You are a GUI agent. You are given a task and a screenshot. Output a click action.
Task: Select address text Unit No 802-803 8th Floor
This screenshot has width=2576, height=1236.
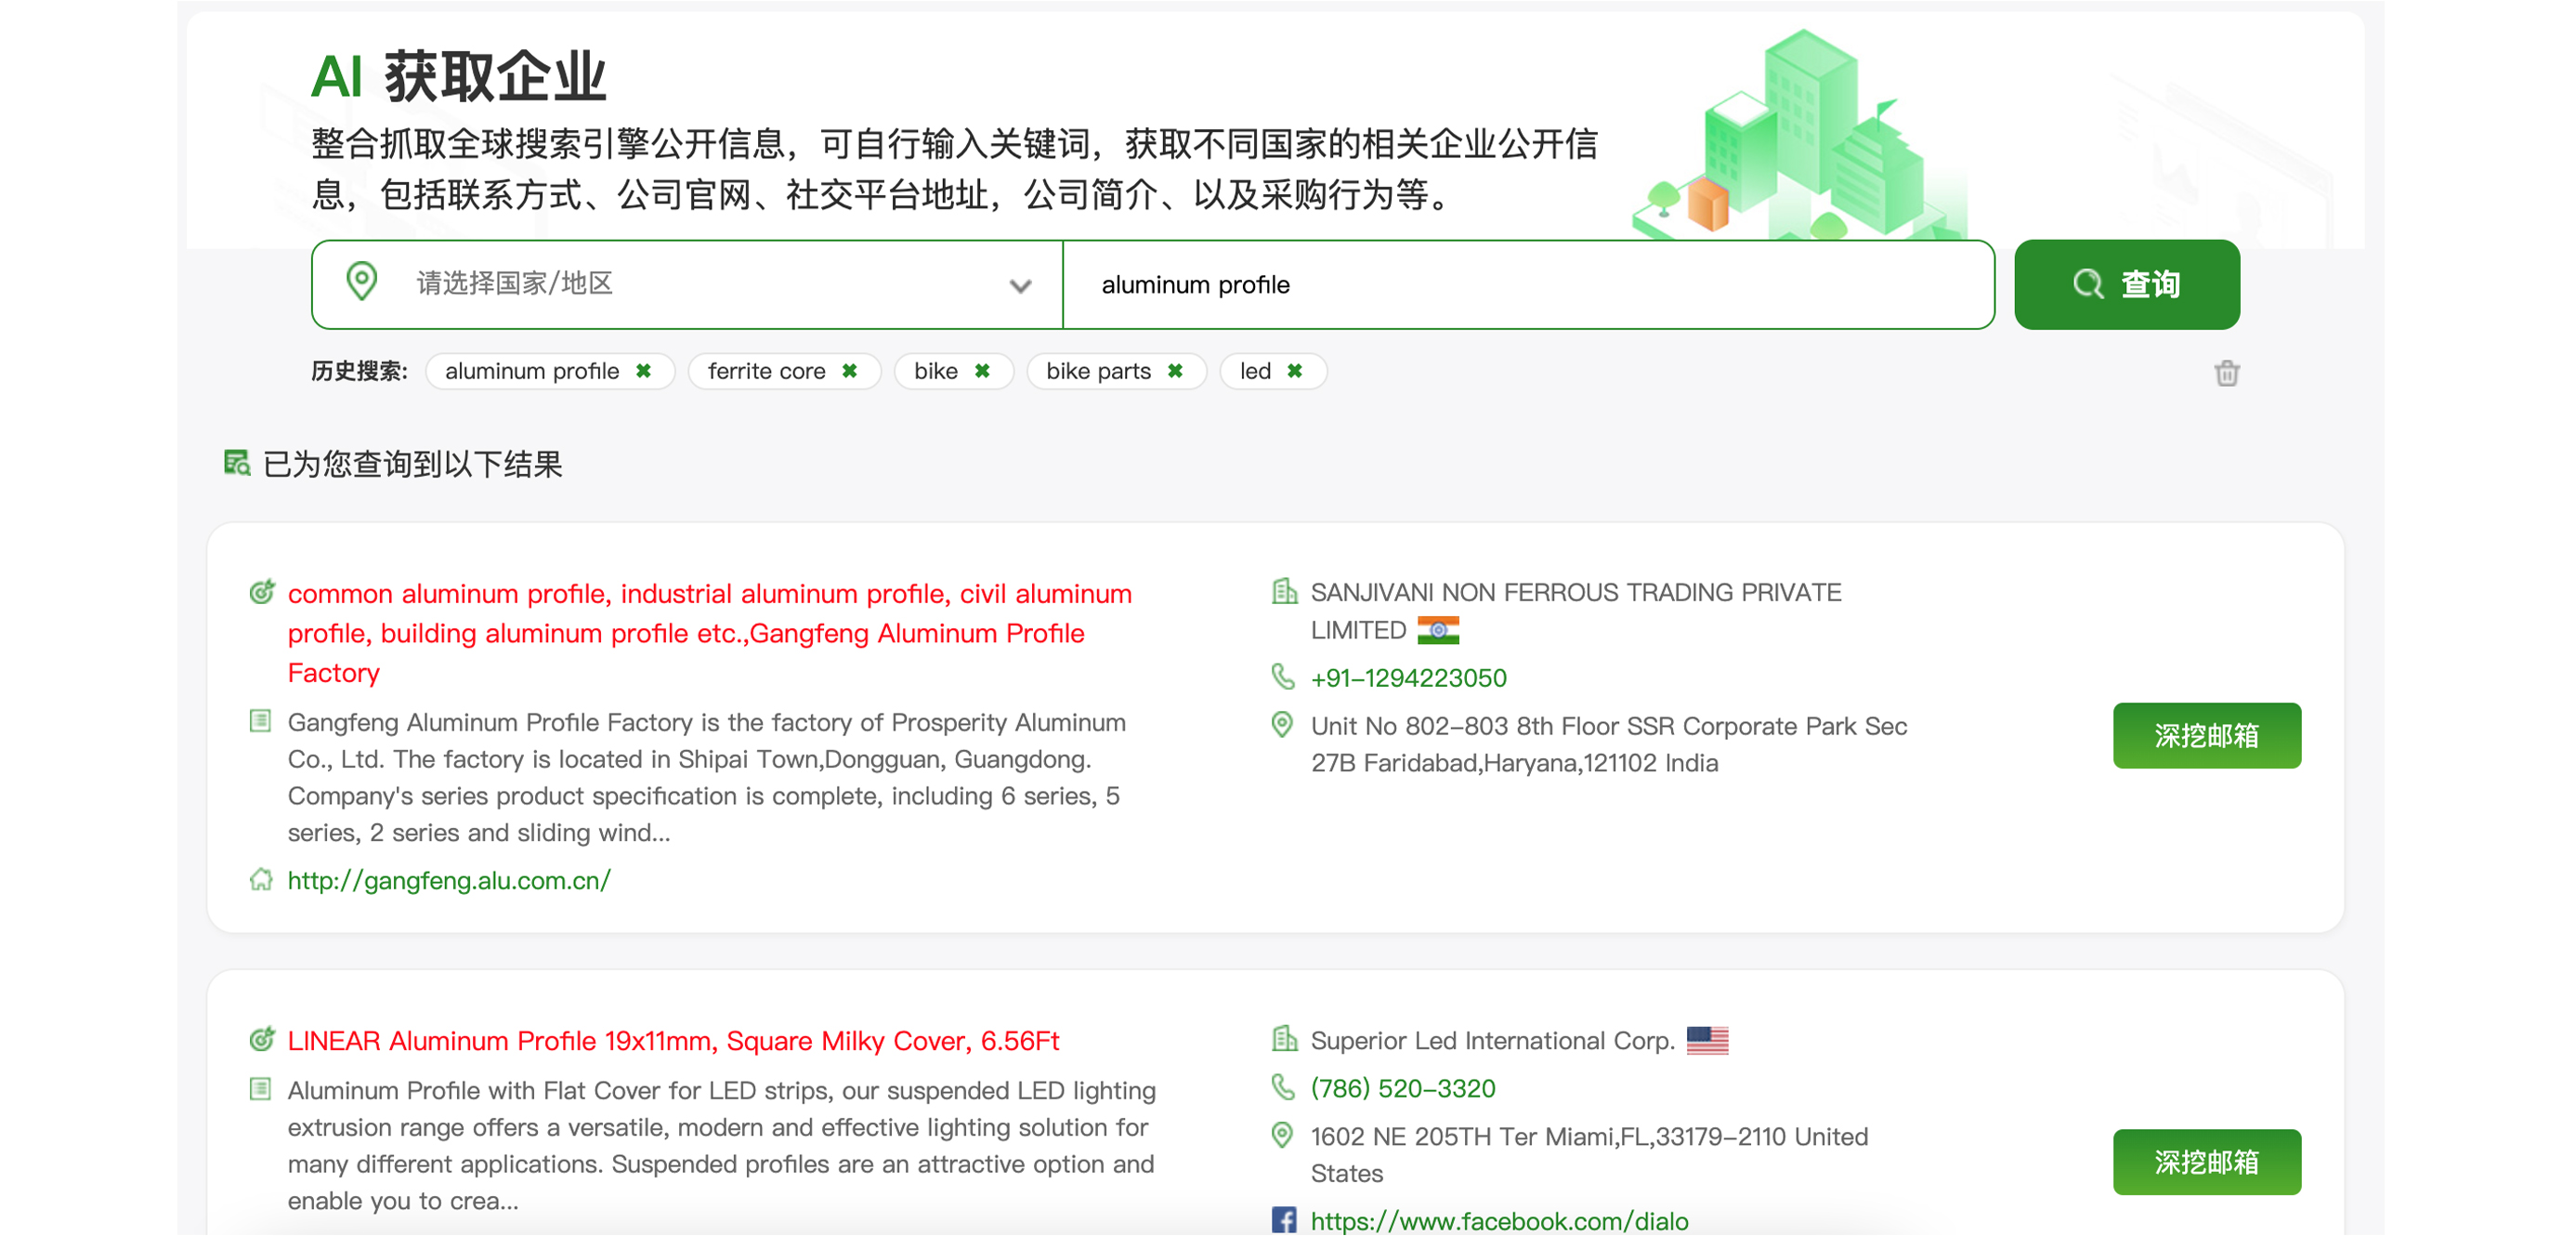(1609, 745)
